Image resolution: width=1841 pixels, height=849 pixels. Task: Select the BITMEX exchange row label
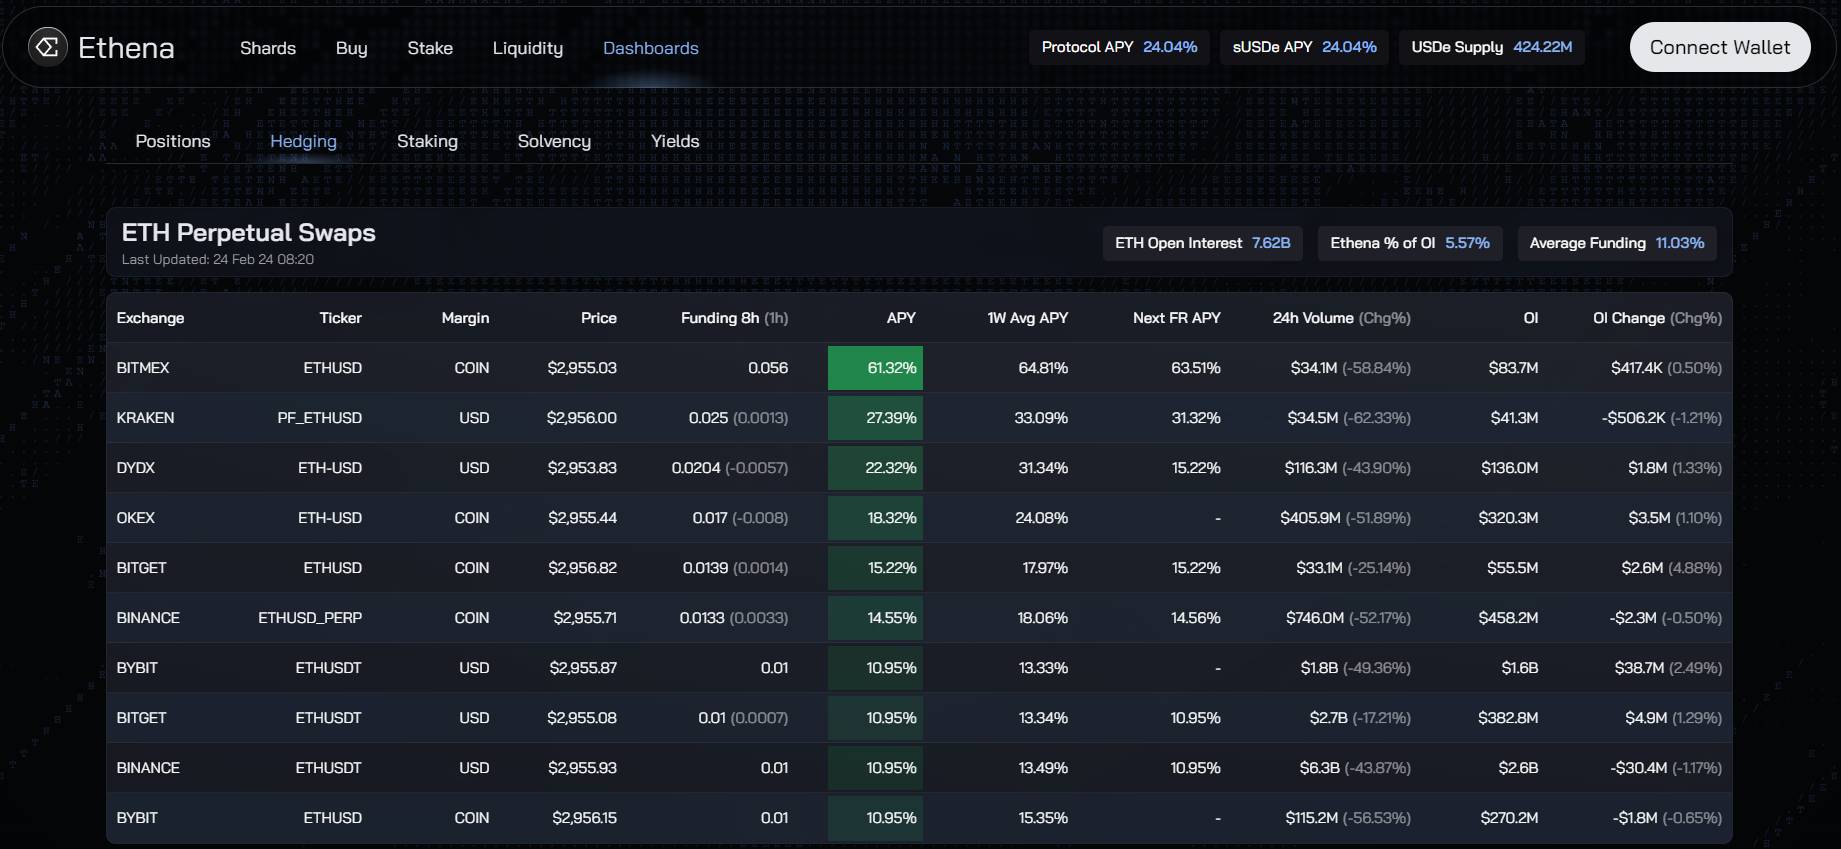pyautogui.click(x=143, y=368)
